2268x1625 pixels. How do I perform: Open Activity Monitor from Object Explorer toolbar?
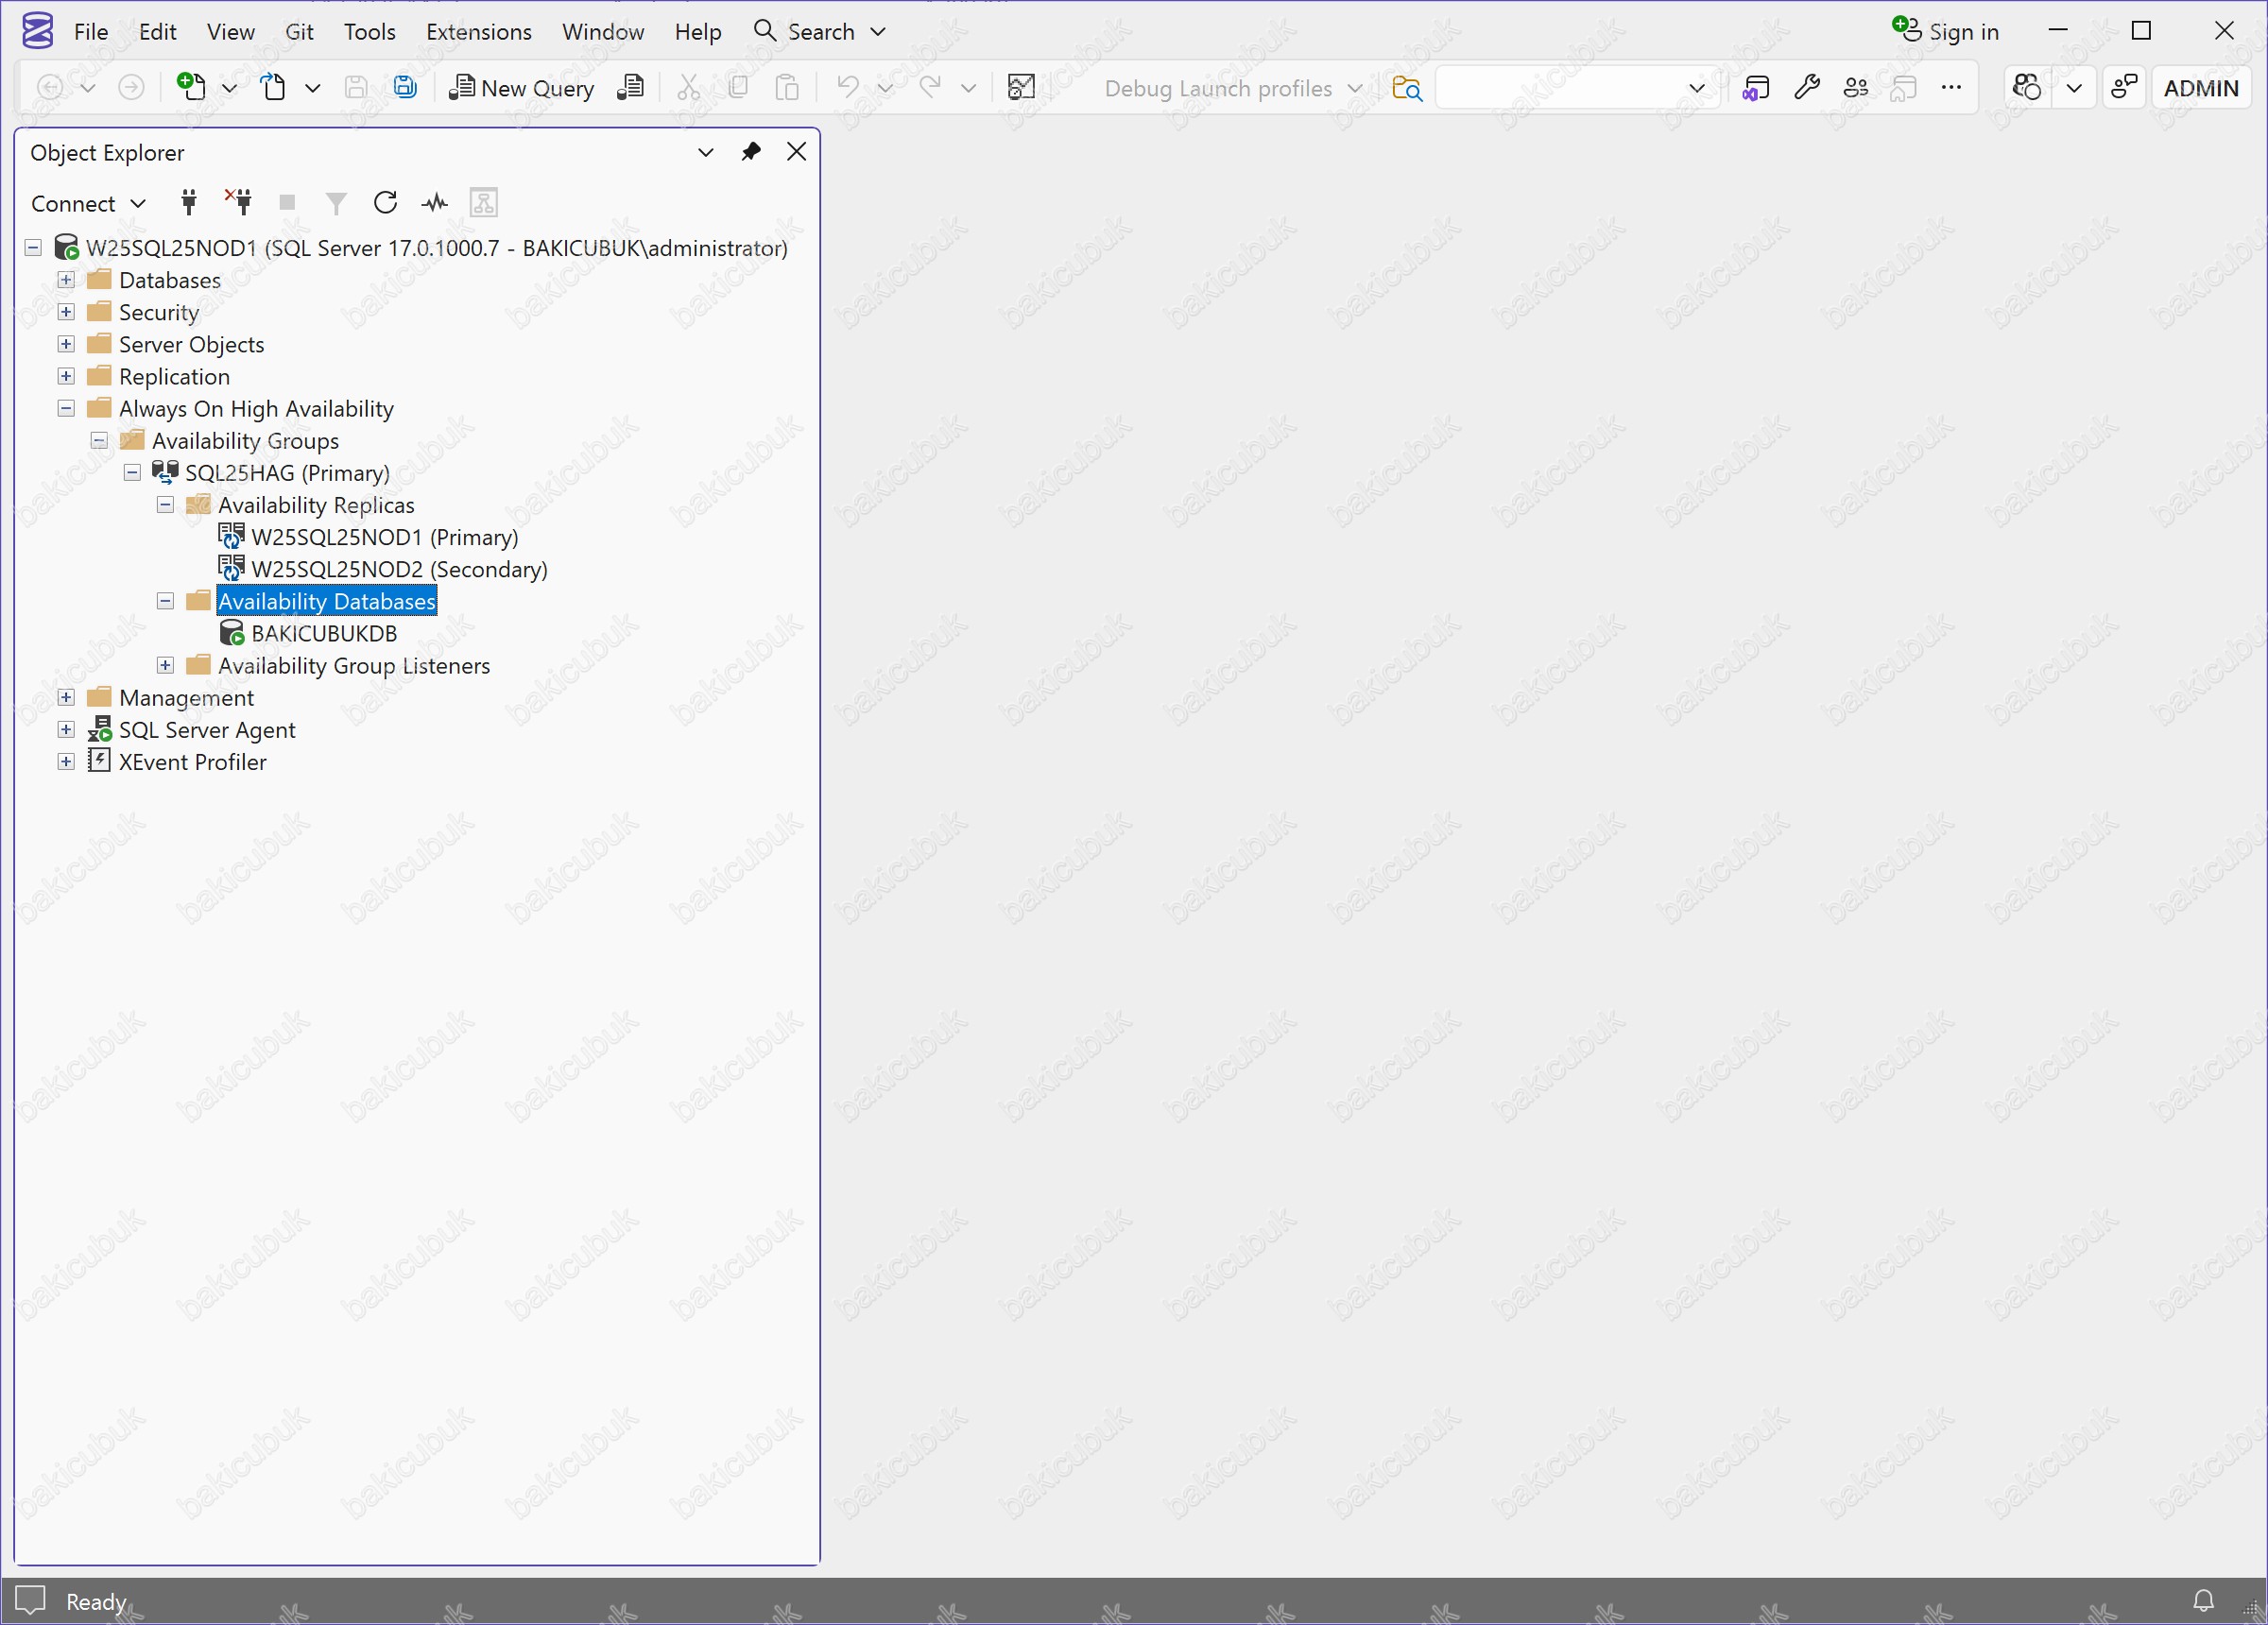click(434, 203)
